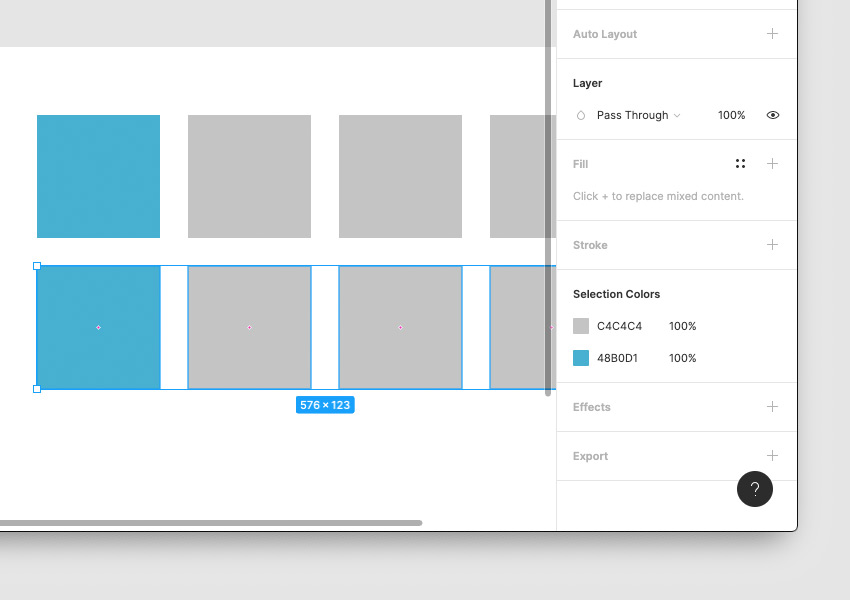Select third gray square in bottom row

[400, 327]
